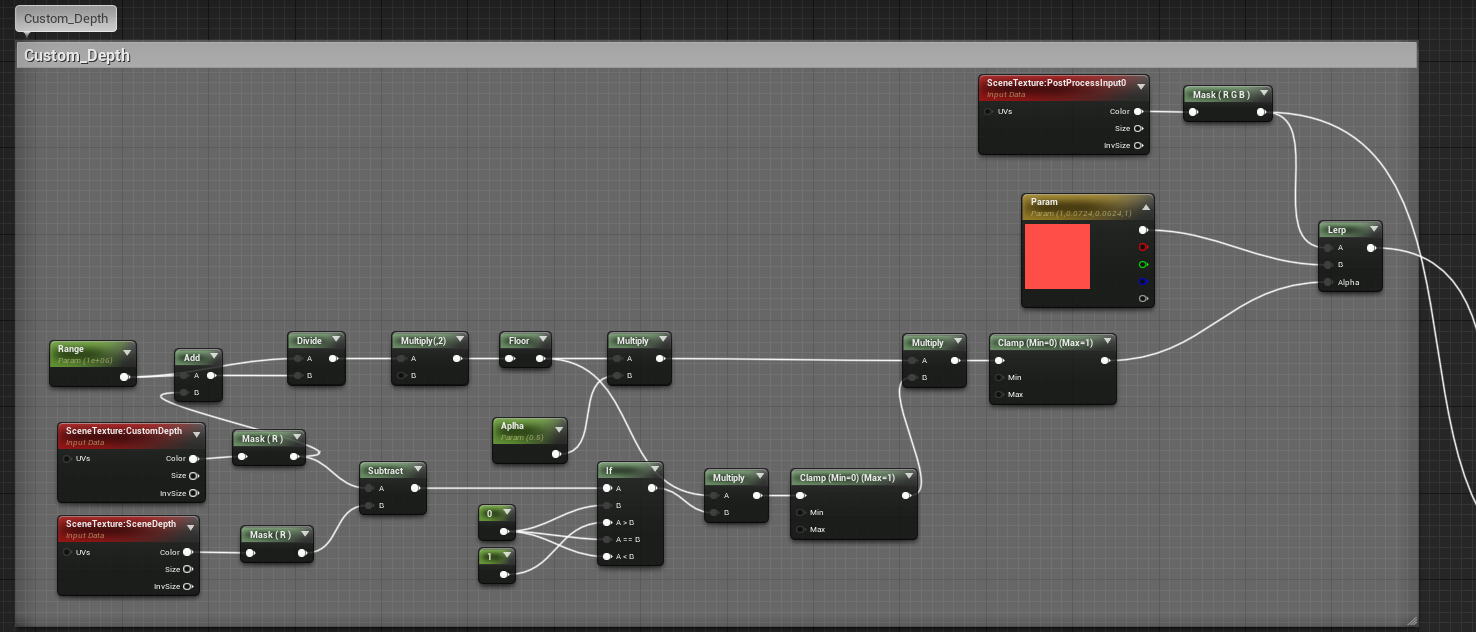Select the 'Multiply(,2)' node title

click(x=421, y=341)
